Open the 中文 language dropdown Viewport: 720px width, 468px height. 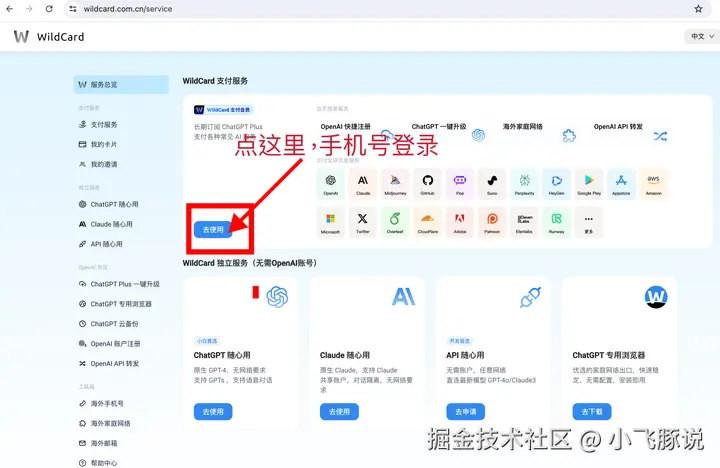702,36
